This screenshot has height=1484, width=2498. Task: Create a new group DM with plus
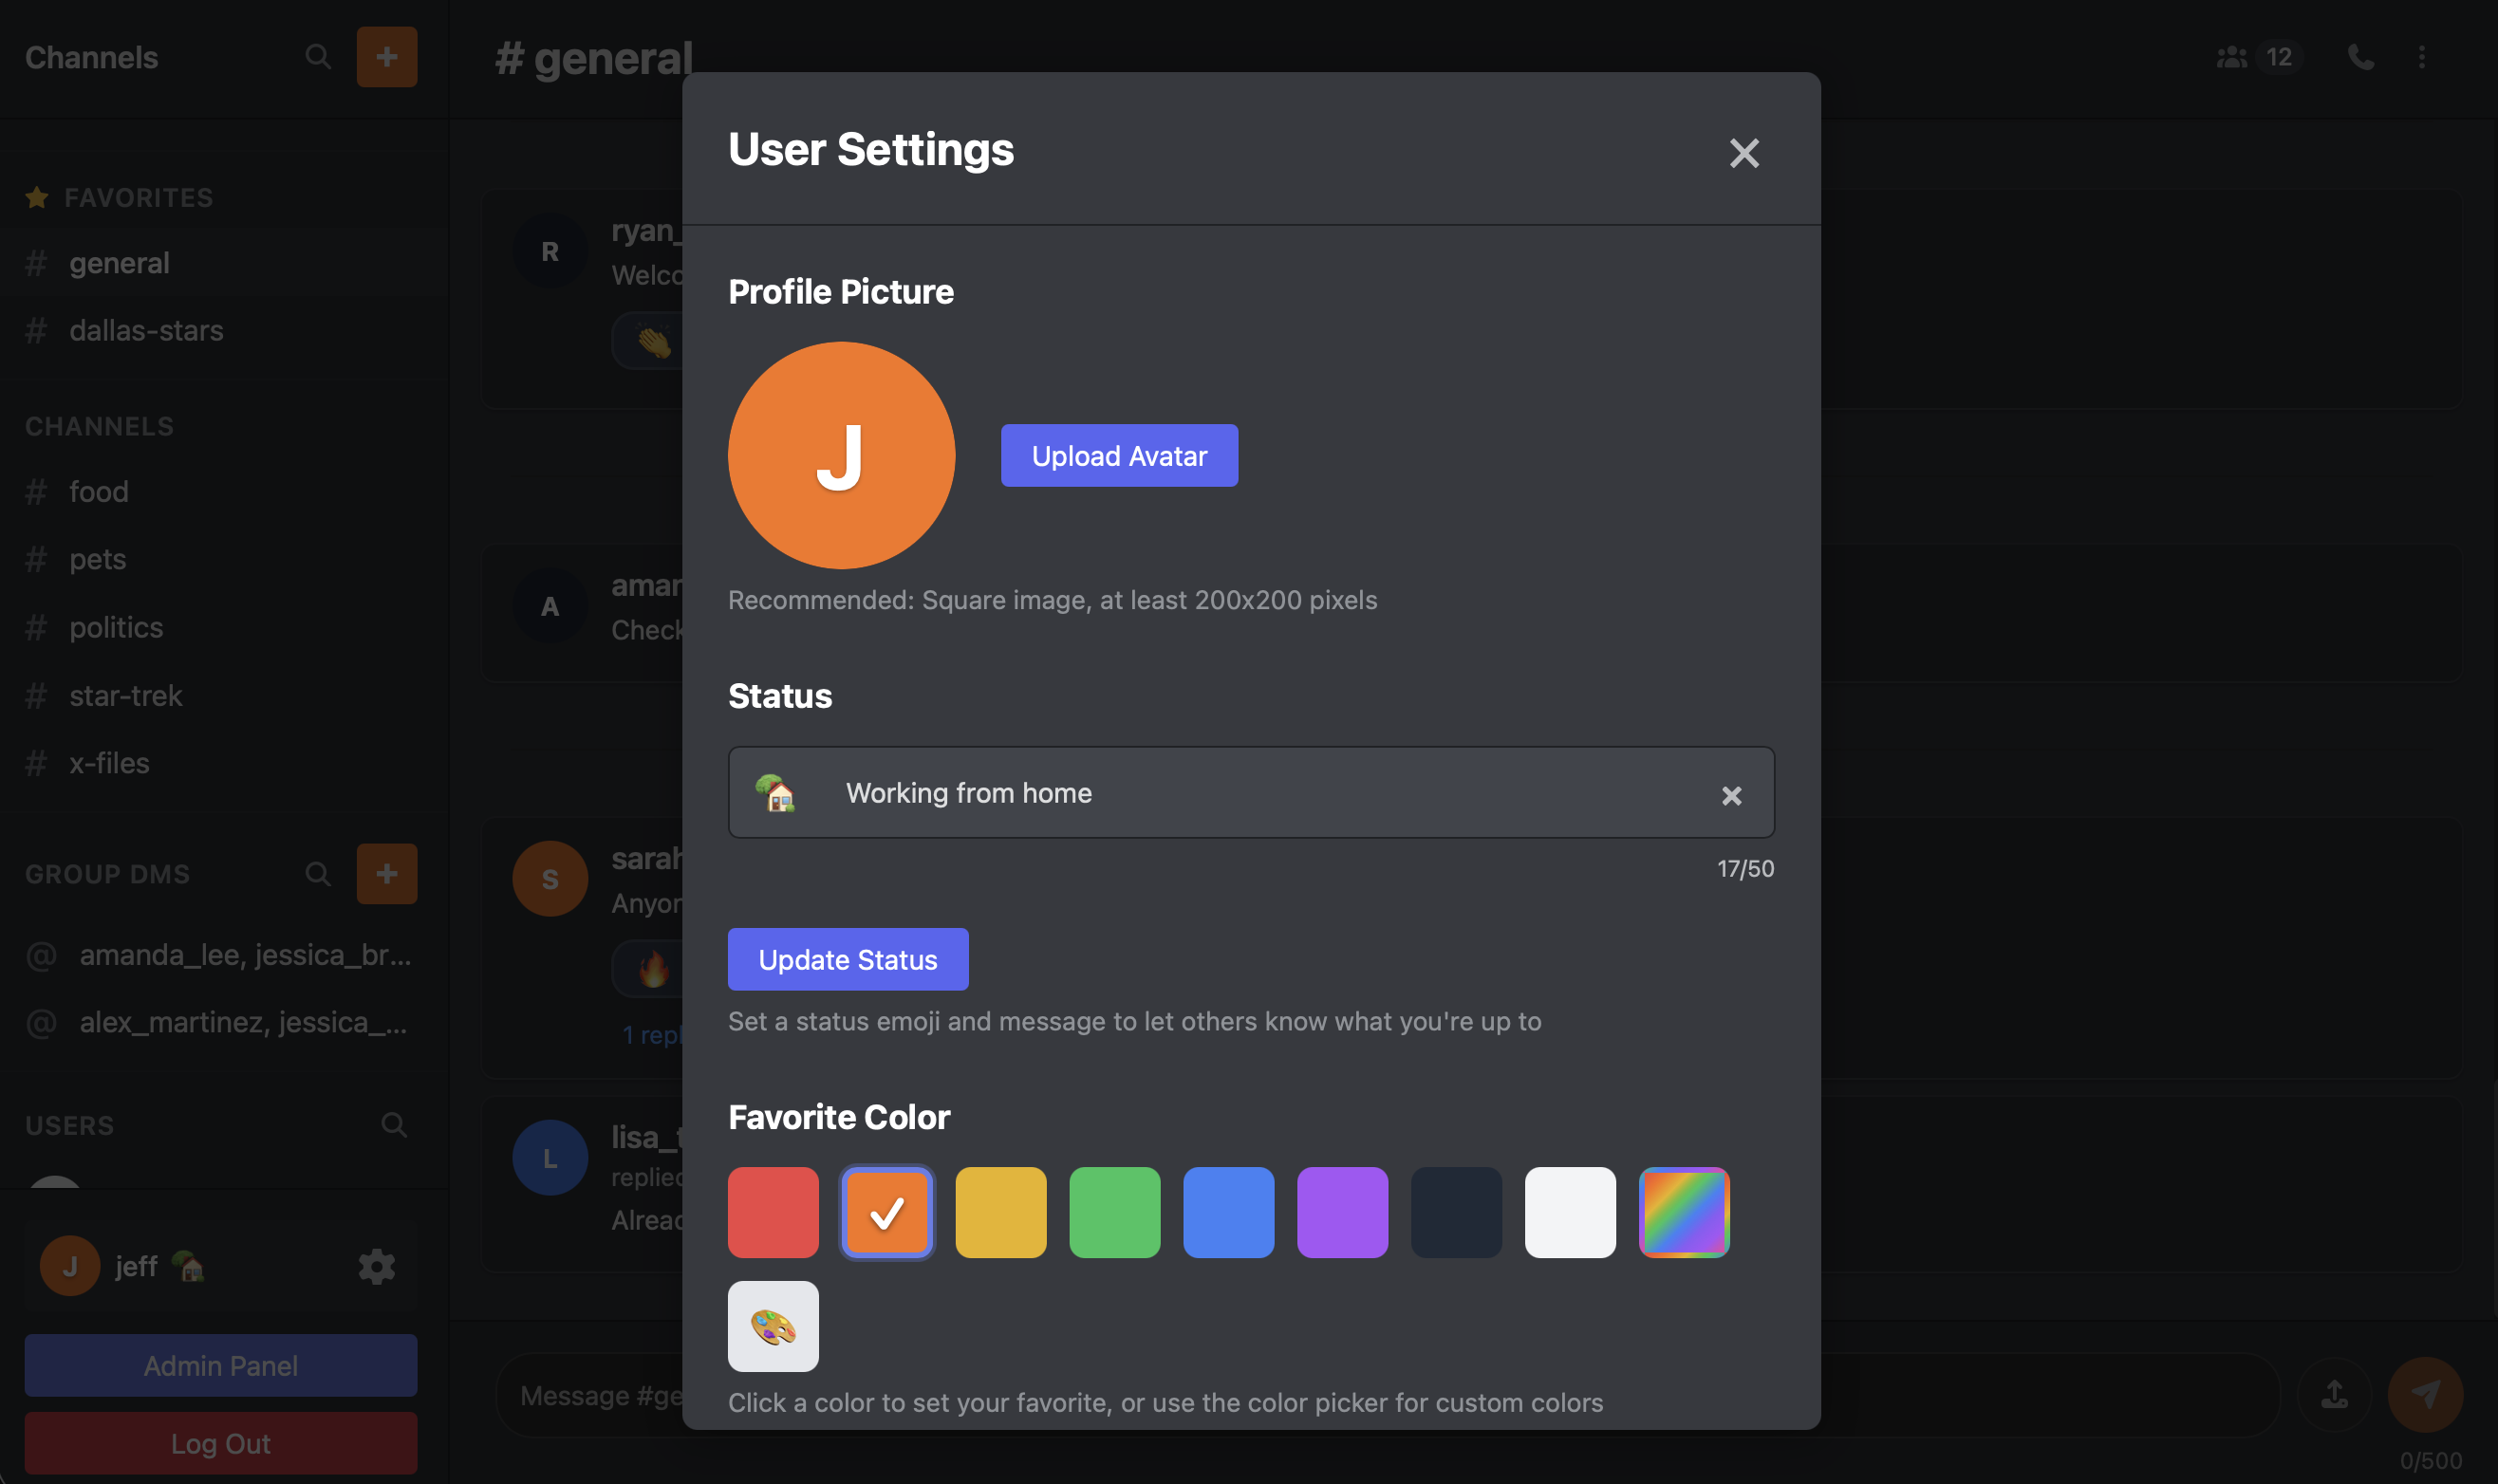pyautogui.click(x=387, y=874)
